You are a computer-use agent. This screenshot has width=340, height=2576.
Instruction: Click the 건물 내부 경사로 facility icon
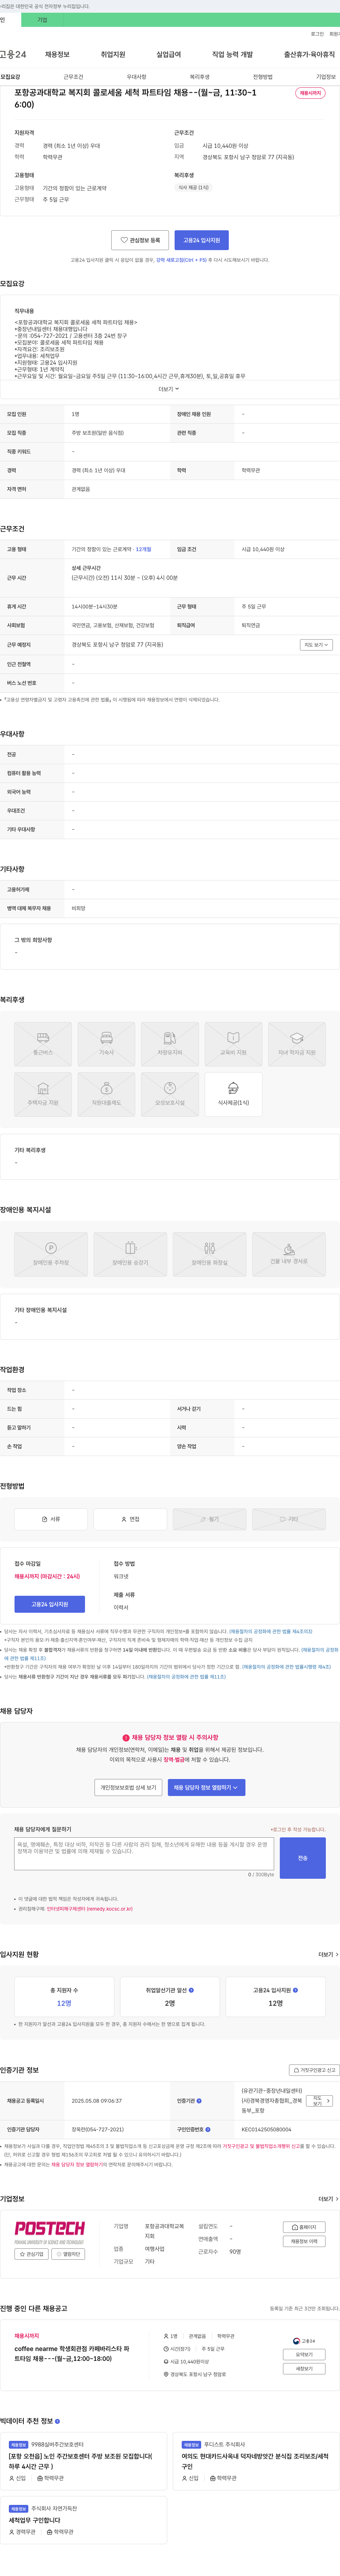(289, 1254)
